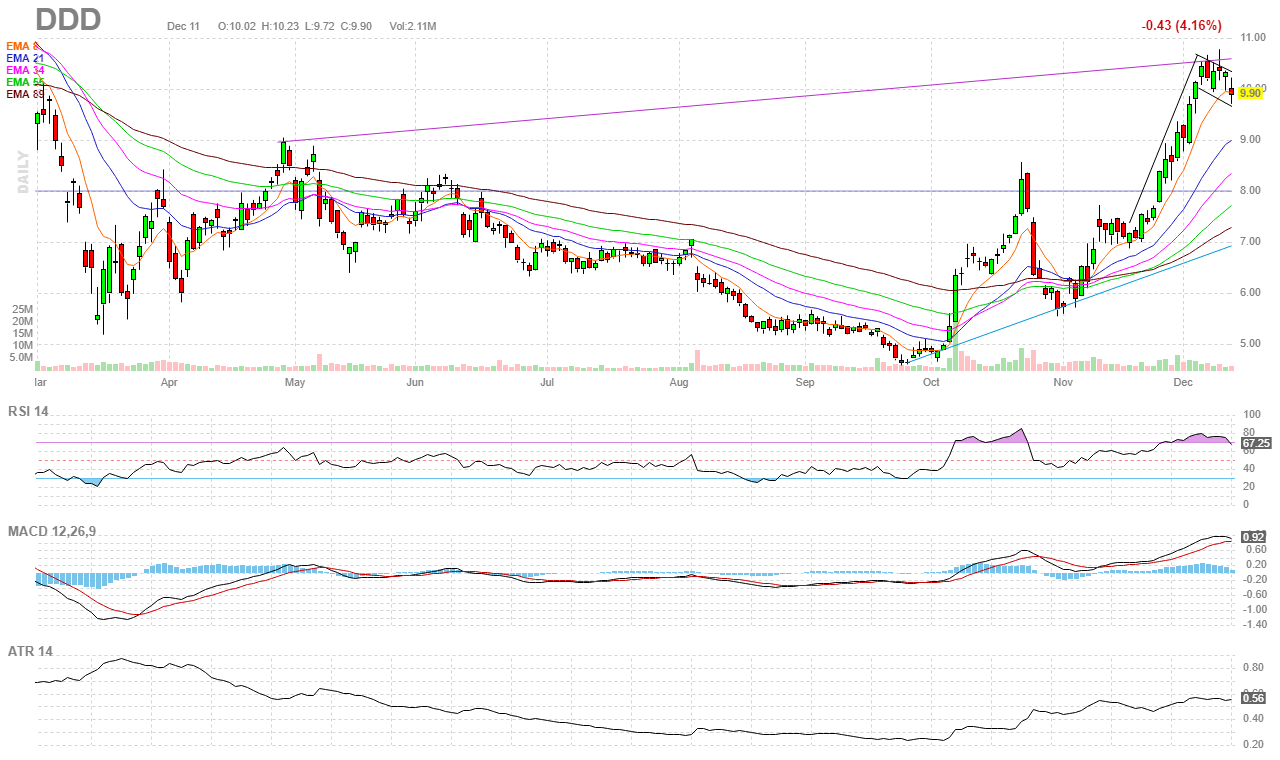The height and width of the screenshot is (760, 1280).
Task: Click the close price C:9.90
Action: 358,26
